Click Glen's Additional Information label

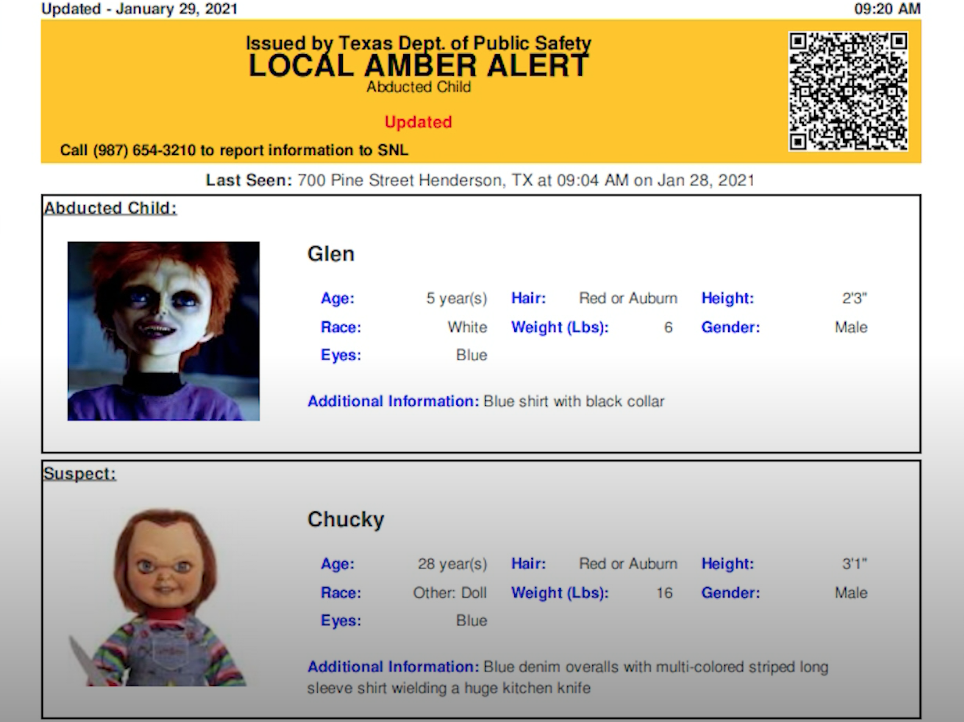[393, 401]
